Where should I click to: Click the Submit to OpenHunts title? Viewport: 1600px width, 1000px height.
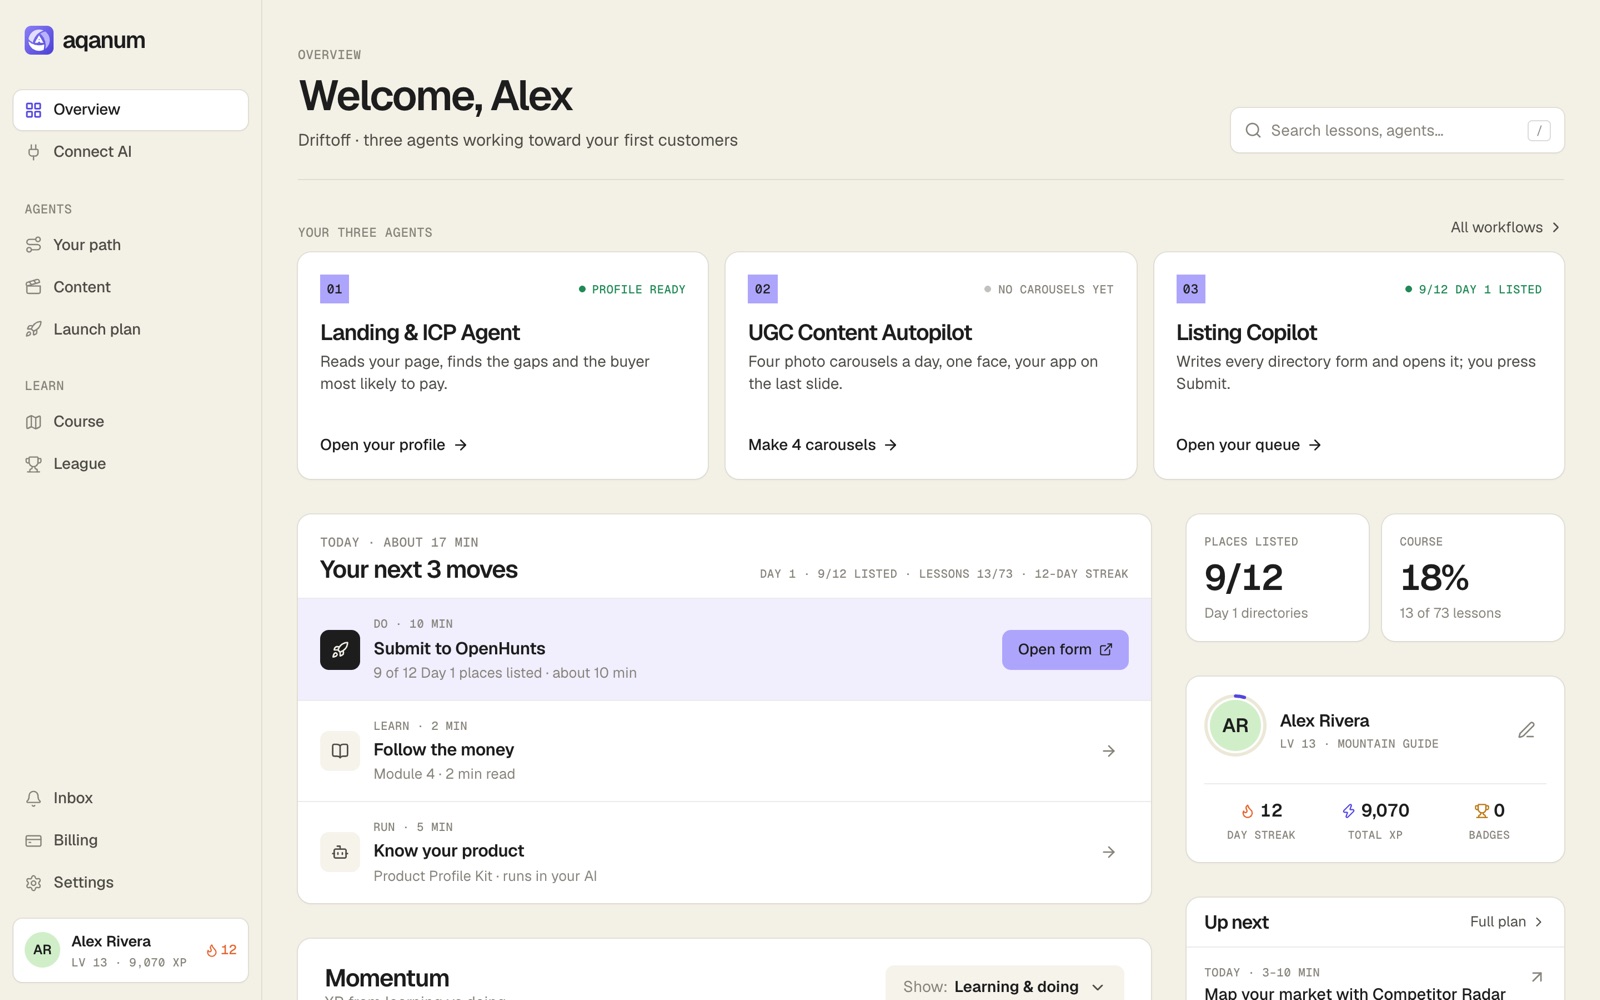pos(459,649)
